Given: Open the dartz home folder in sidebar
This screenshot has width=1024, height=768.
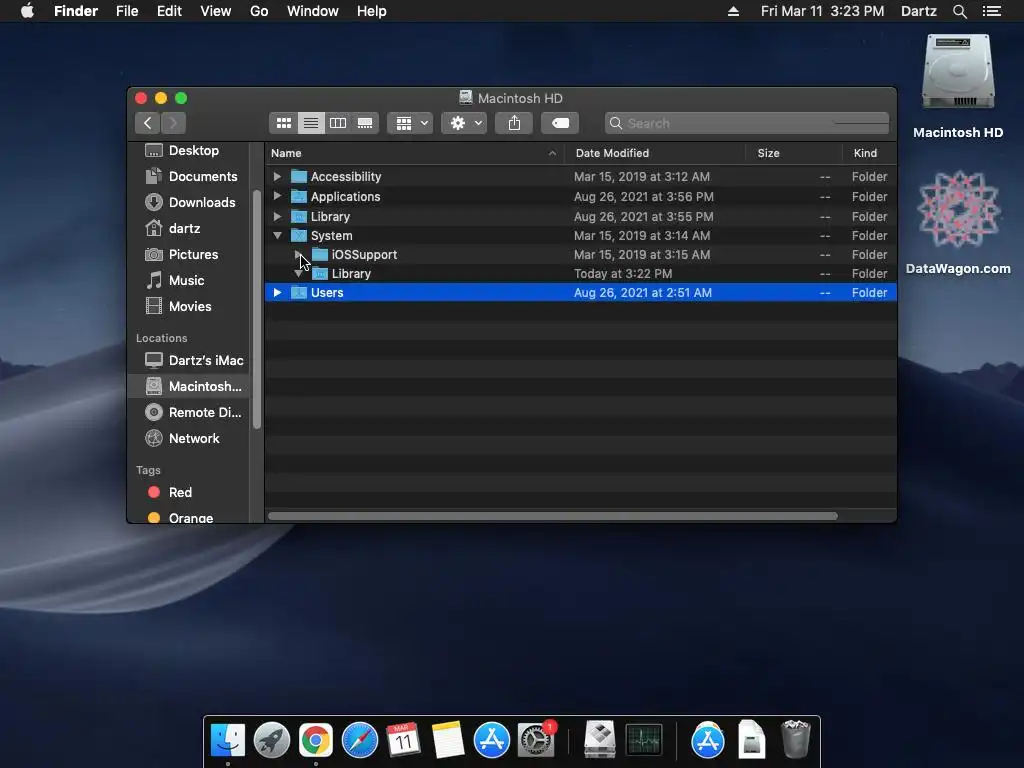Looking at the screenshot, I should [189, 229].
